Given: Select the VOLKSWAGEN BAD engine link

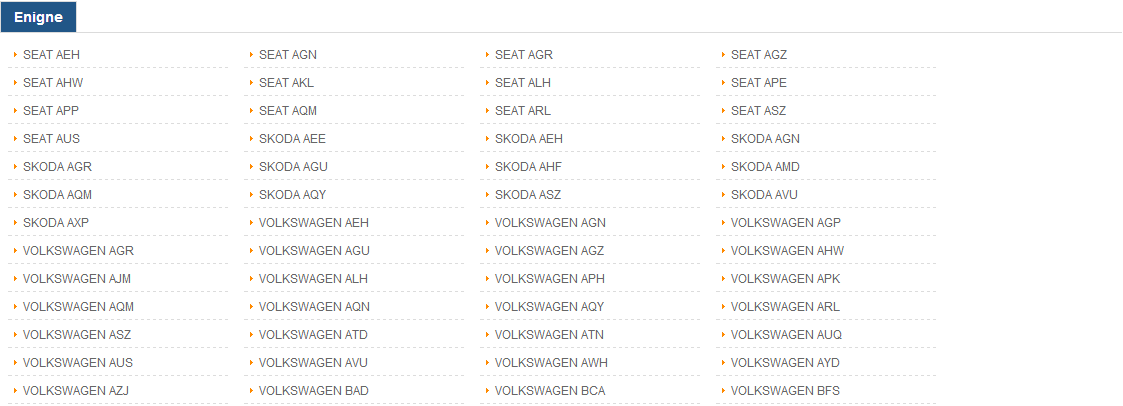Looking at the screenshot, I should [x=314, y=391].
